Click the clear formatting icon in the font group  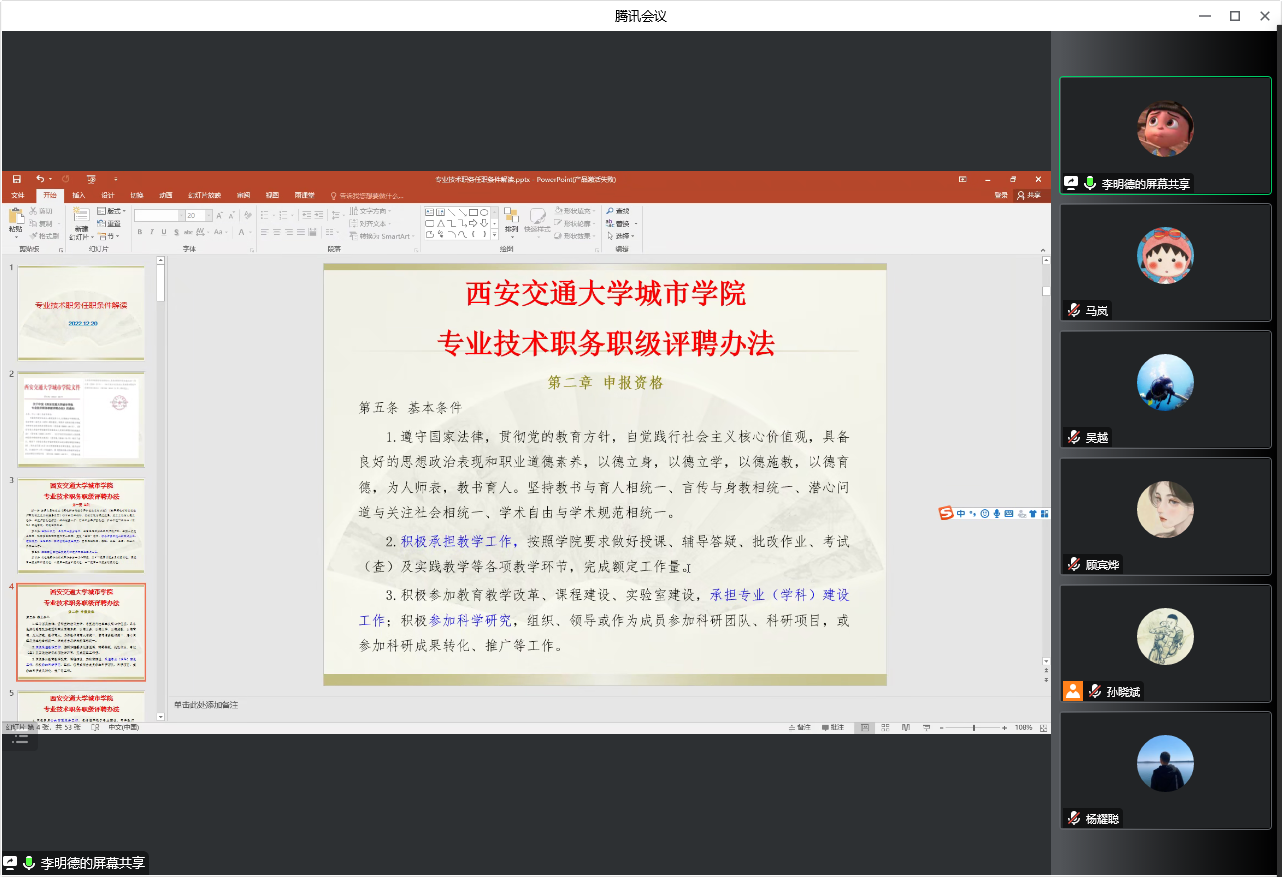tap(248, 215)
